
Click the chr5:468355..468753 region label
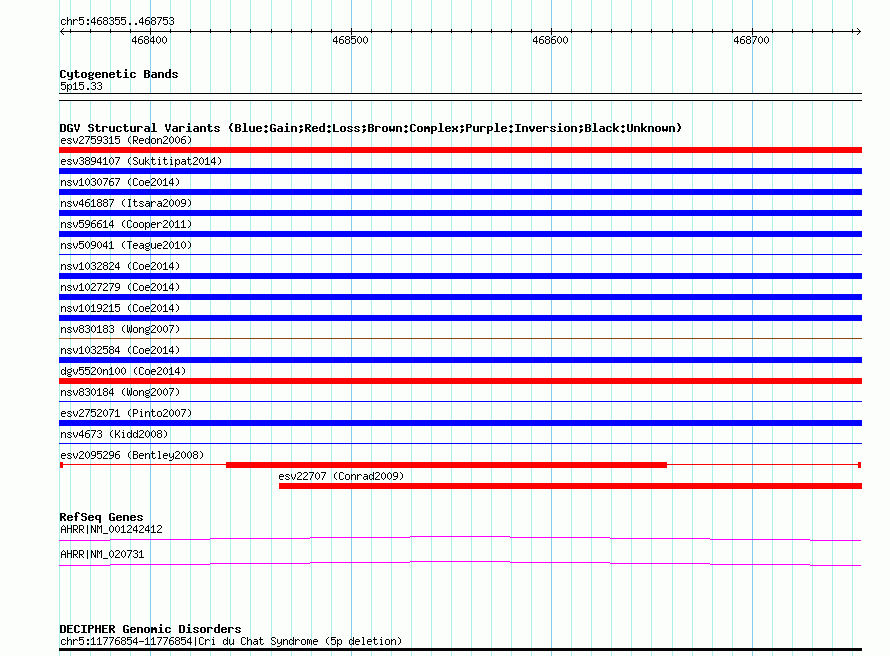(117, 21)
